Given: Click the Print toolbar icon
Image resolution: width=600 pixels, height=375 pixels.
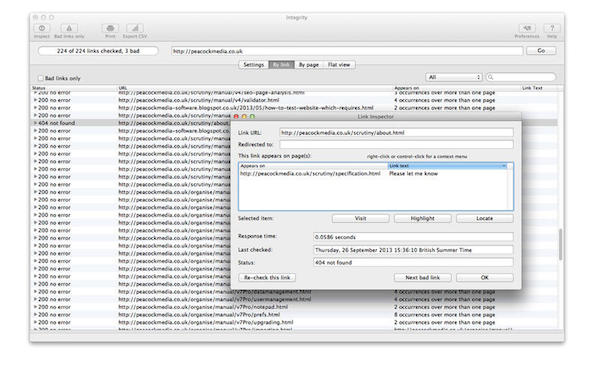Looking at the screenshot, I should point(110,28).
